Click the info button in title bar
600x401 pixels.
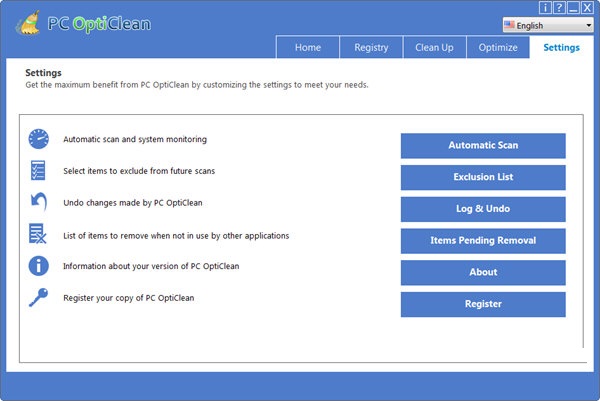coord(545,7)
